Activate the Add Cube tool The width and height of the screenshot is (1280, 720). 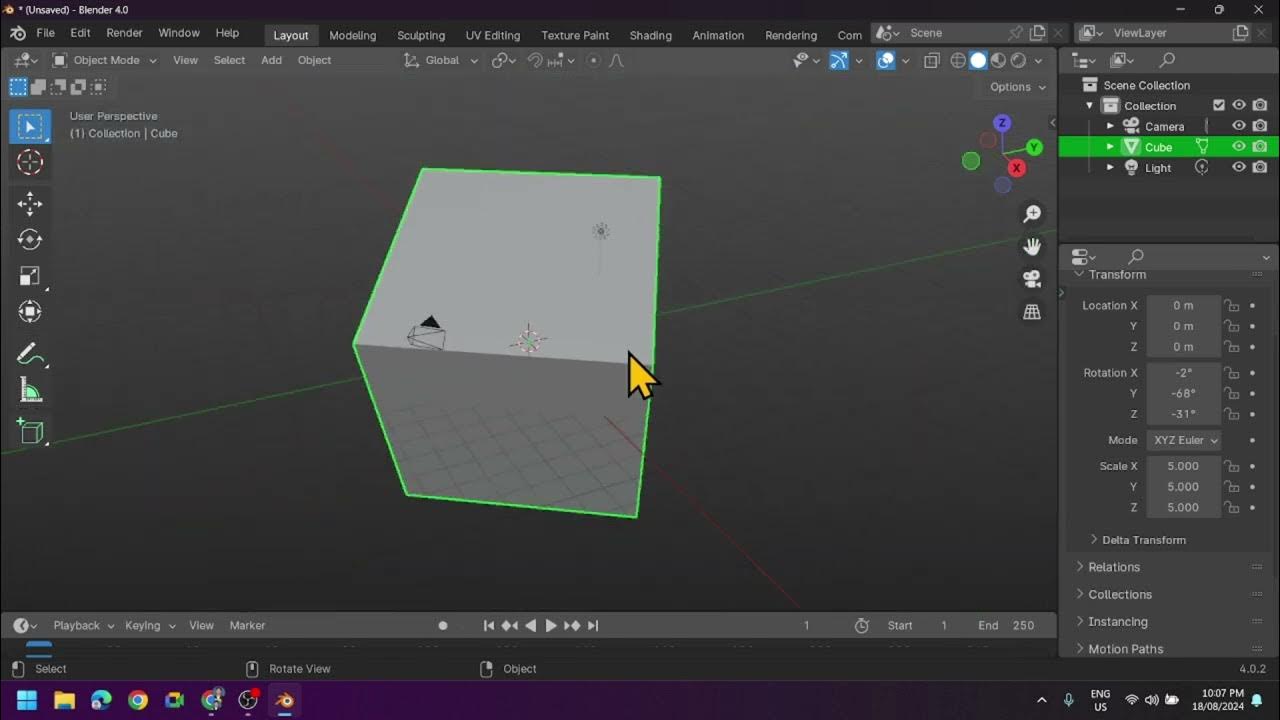(x=30, y=431)
